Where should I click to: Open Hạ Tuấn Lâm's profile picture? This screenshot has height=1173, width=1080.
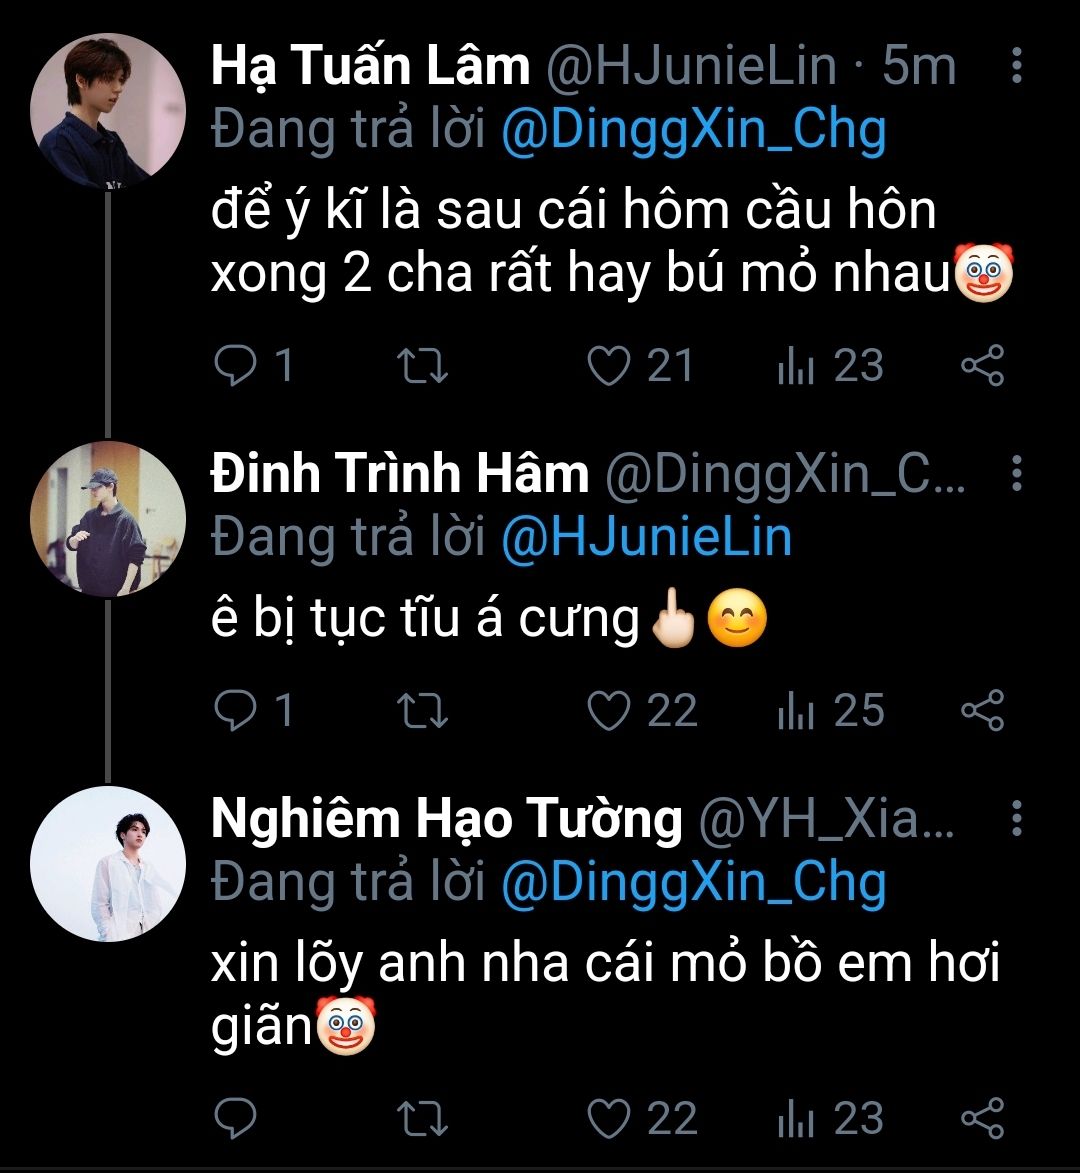108,110
